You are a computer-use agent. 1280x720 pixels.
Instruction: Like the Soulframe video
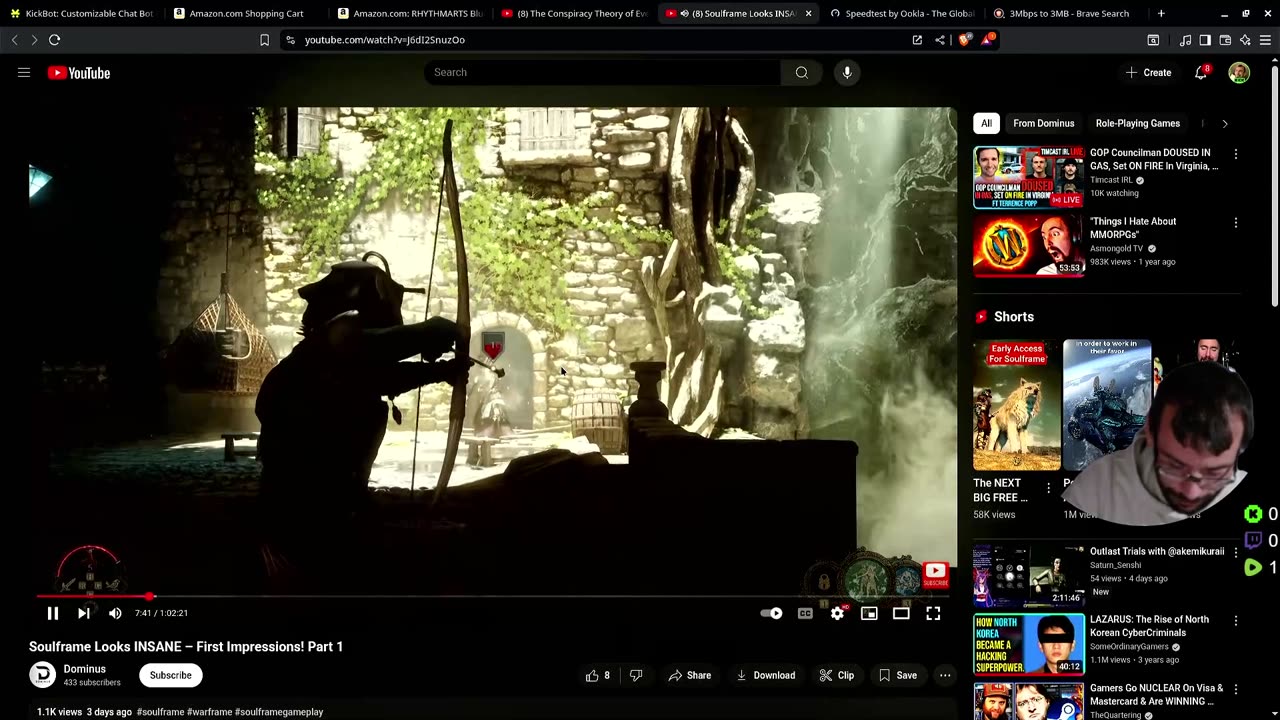[598, 675]
